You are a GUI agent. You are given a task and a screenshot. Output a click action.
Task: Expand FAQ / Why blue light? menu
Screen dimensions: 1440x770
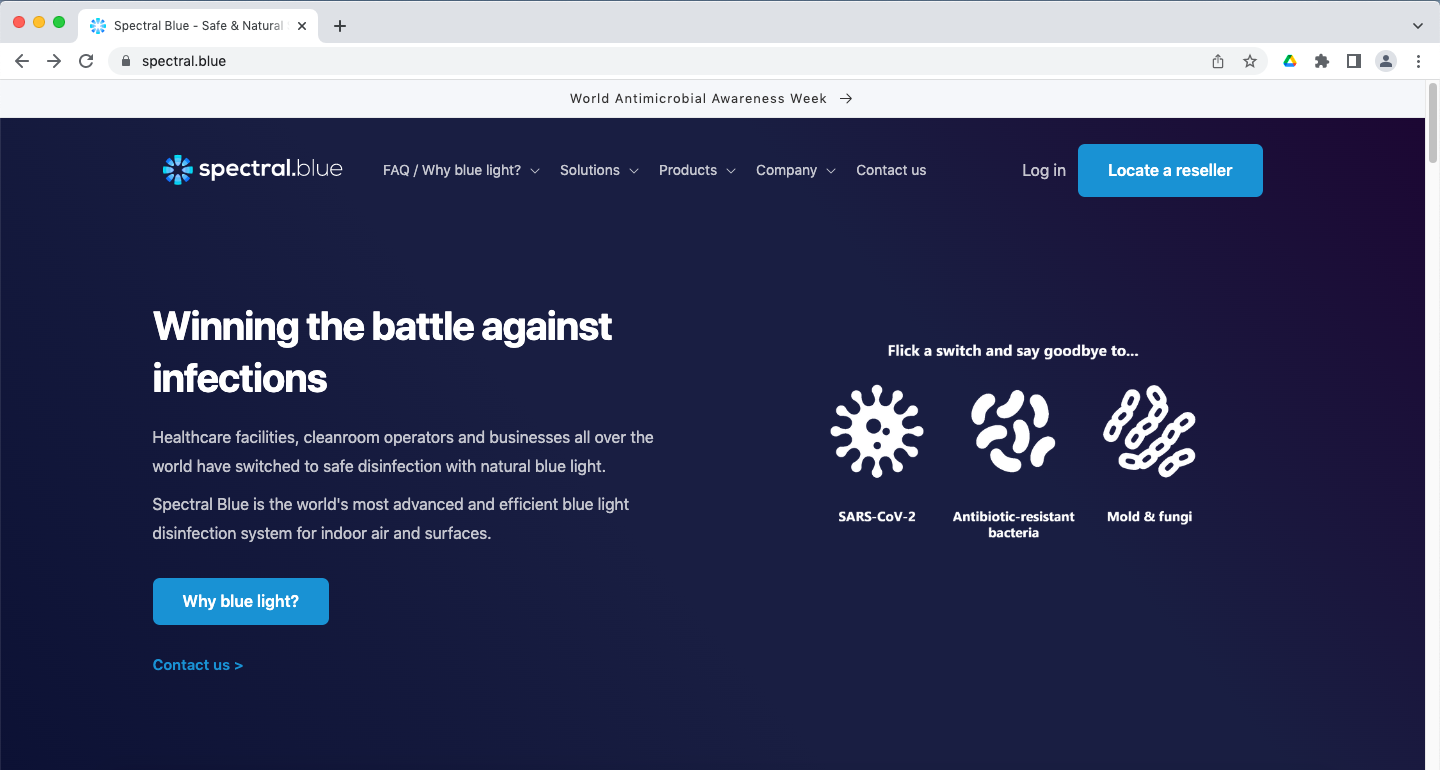tap(461, 170)
